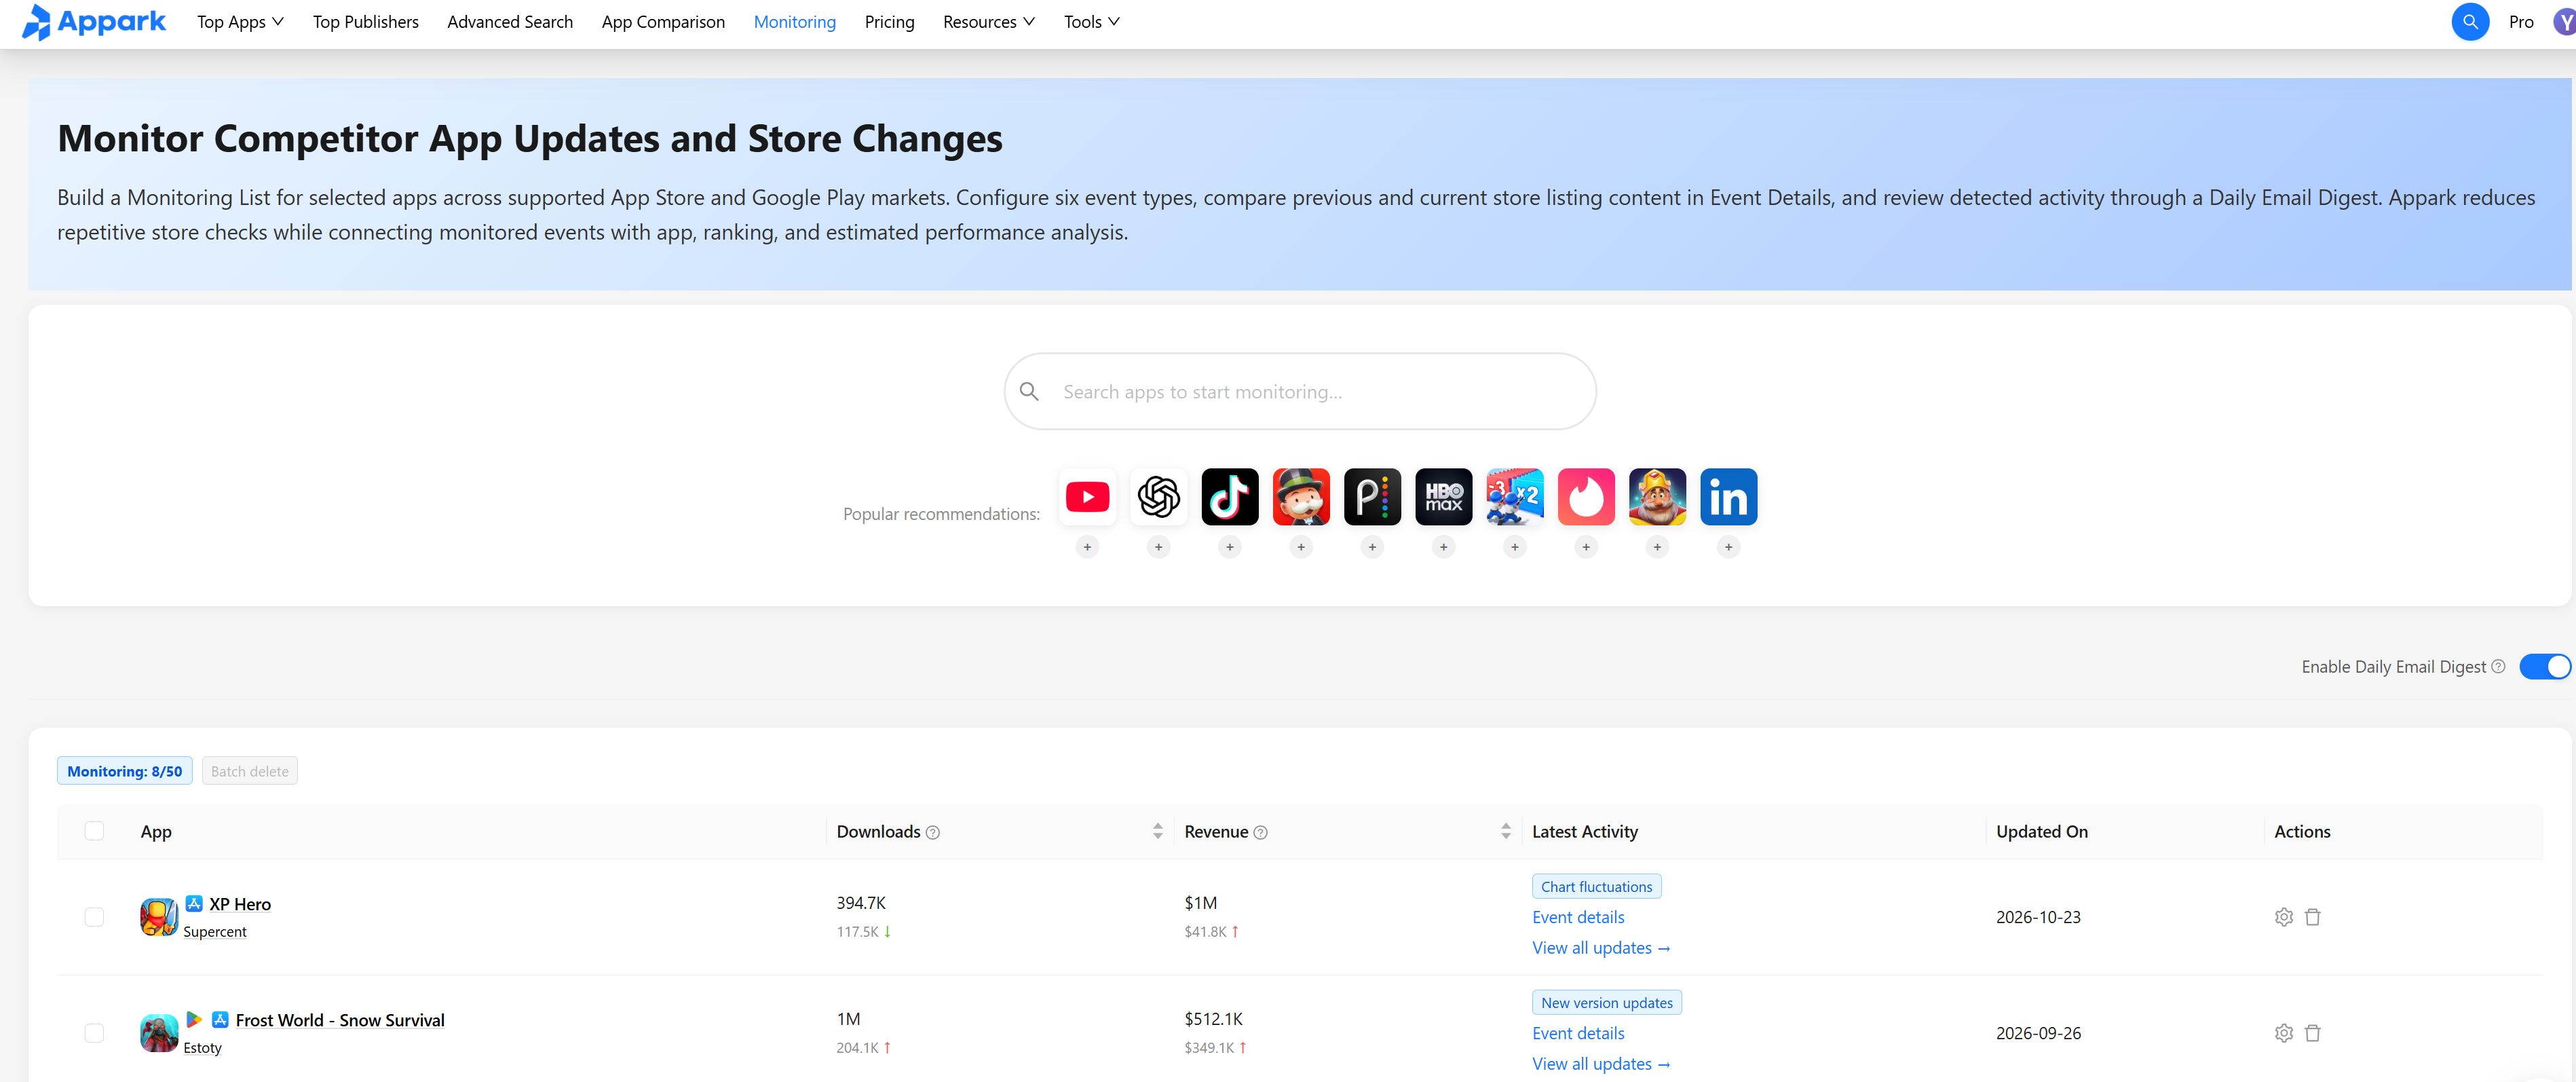
Task: Click the blue search icon in header
Action: point(2469,22)
